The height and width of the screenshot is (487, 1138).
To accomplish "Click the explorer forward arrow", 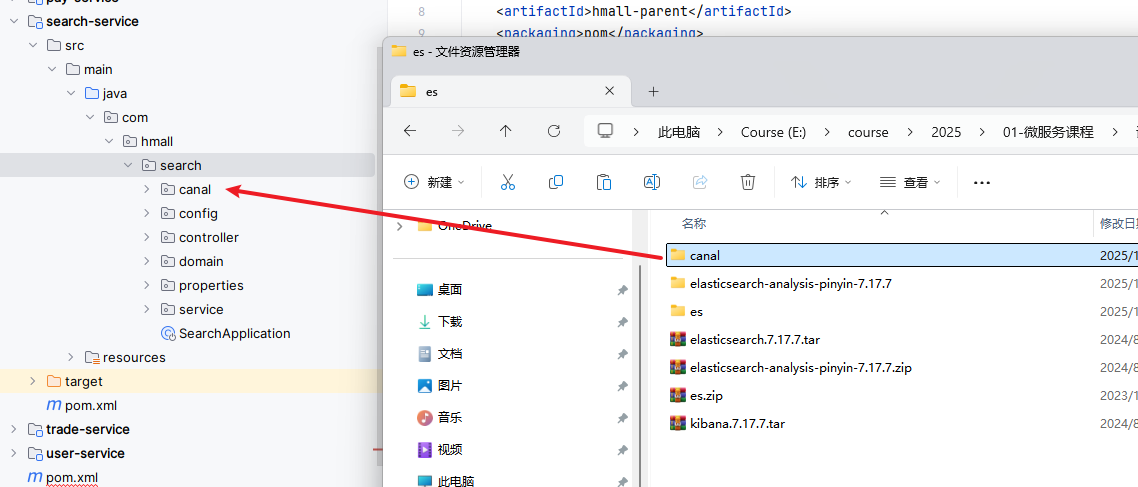I will [x=458, y=131].
